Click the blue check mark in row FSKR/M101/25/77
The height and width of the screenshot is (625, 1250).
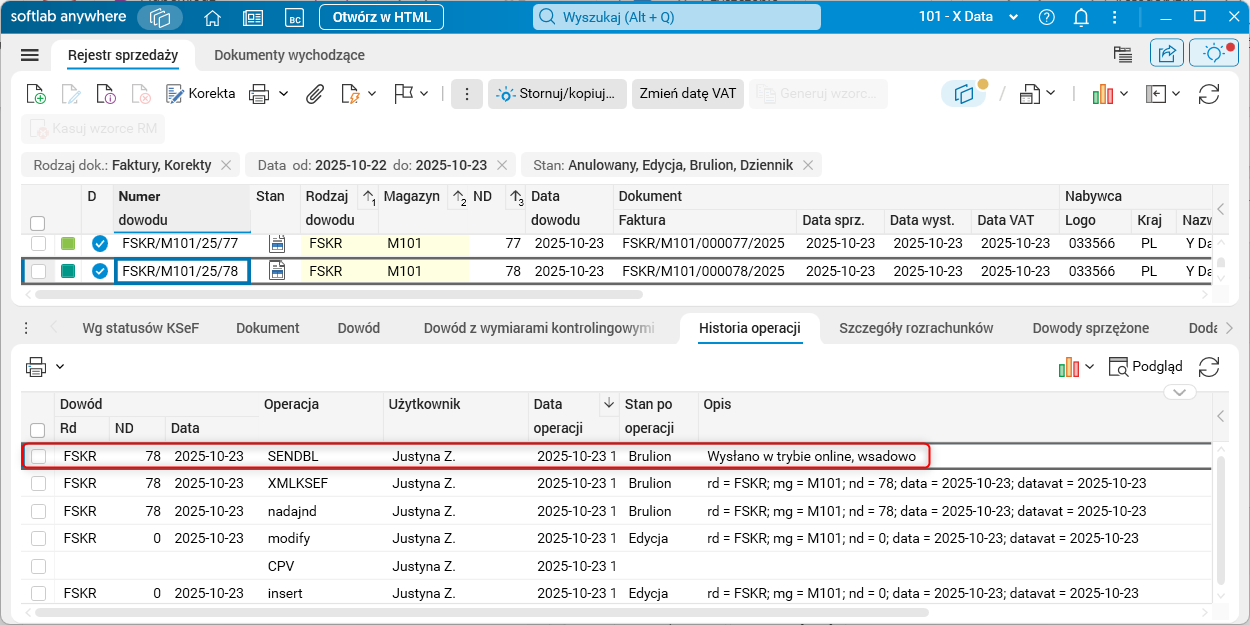[x=100, y=243]
